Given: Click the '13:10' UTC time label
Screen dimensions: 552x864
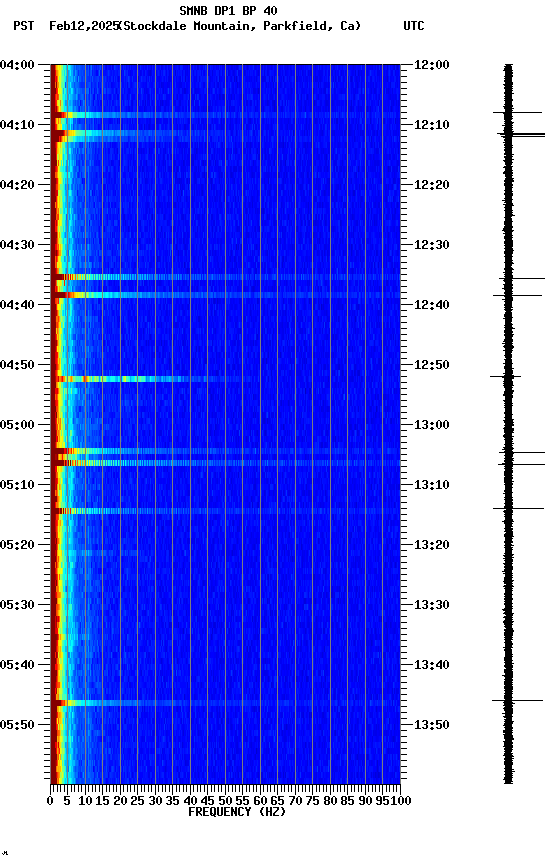Looking at the screenshot, I should tap(432, 485).
